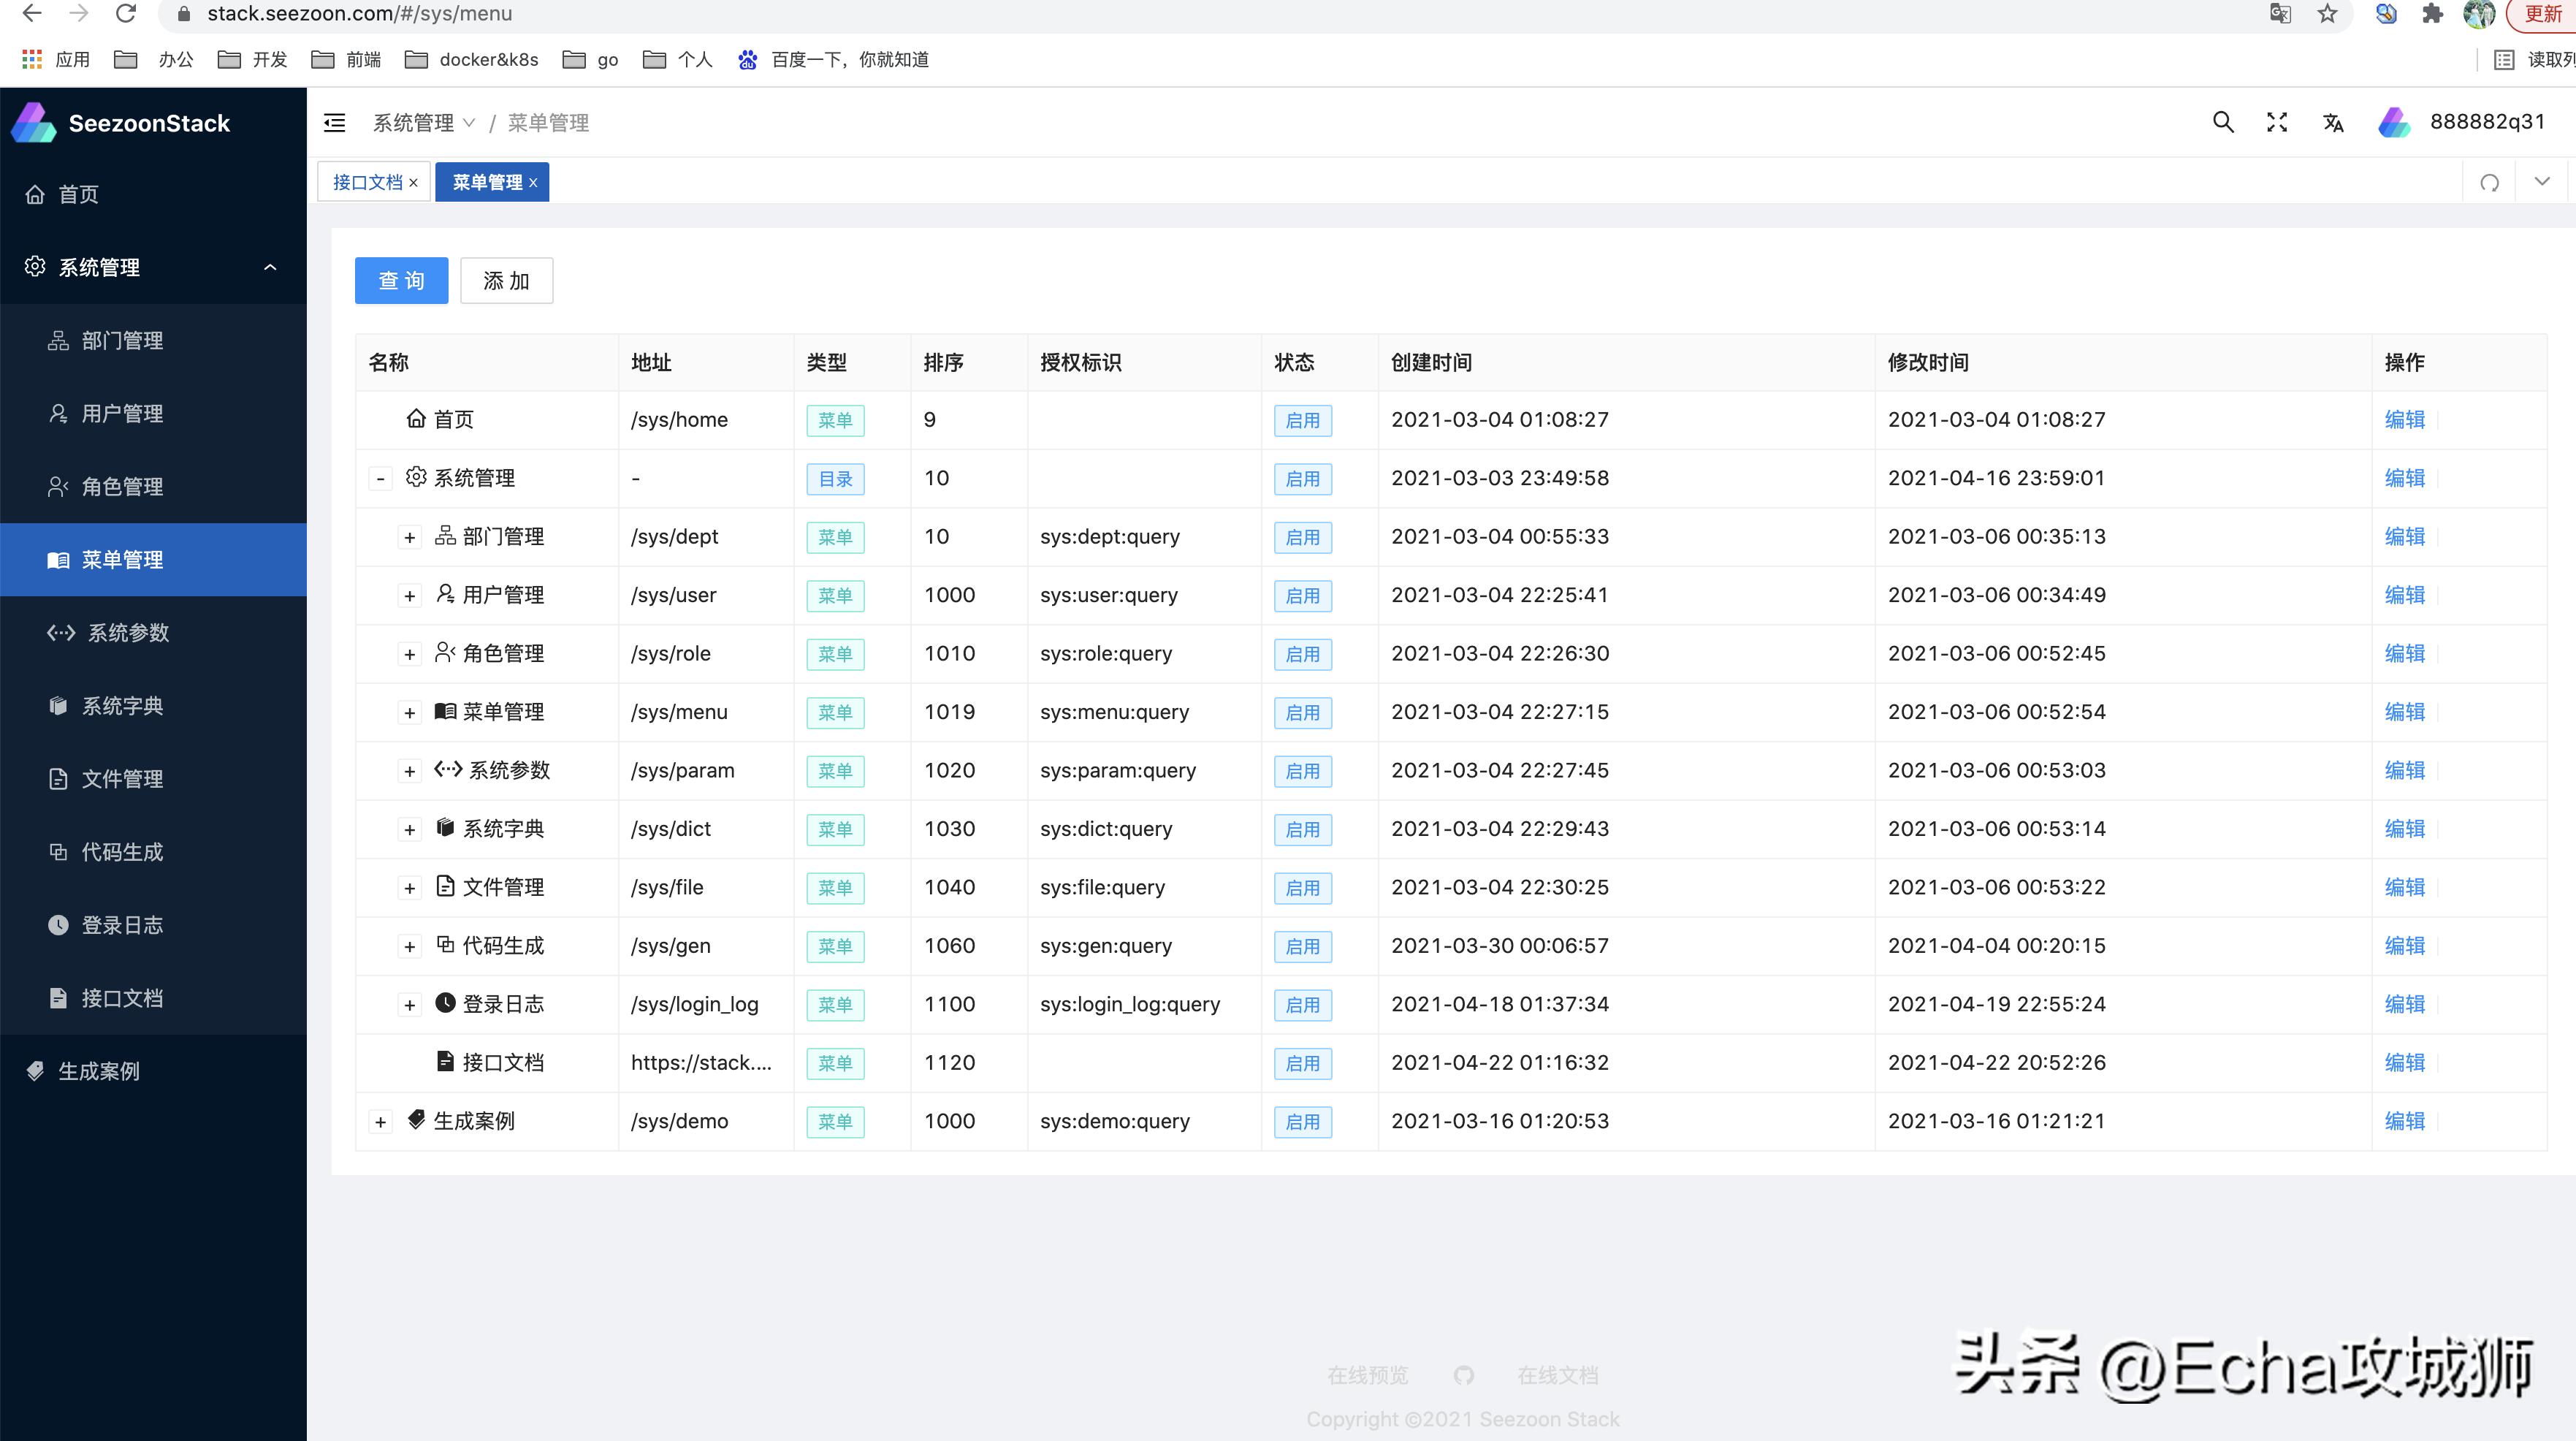This screenshot has width=2576, height=1441.
Task: Collapse the 系统管理 tree row
Action: pyautogui.click(x=381, y=478)
